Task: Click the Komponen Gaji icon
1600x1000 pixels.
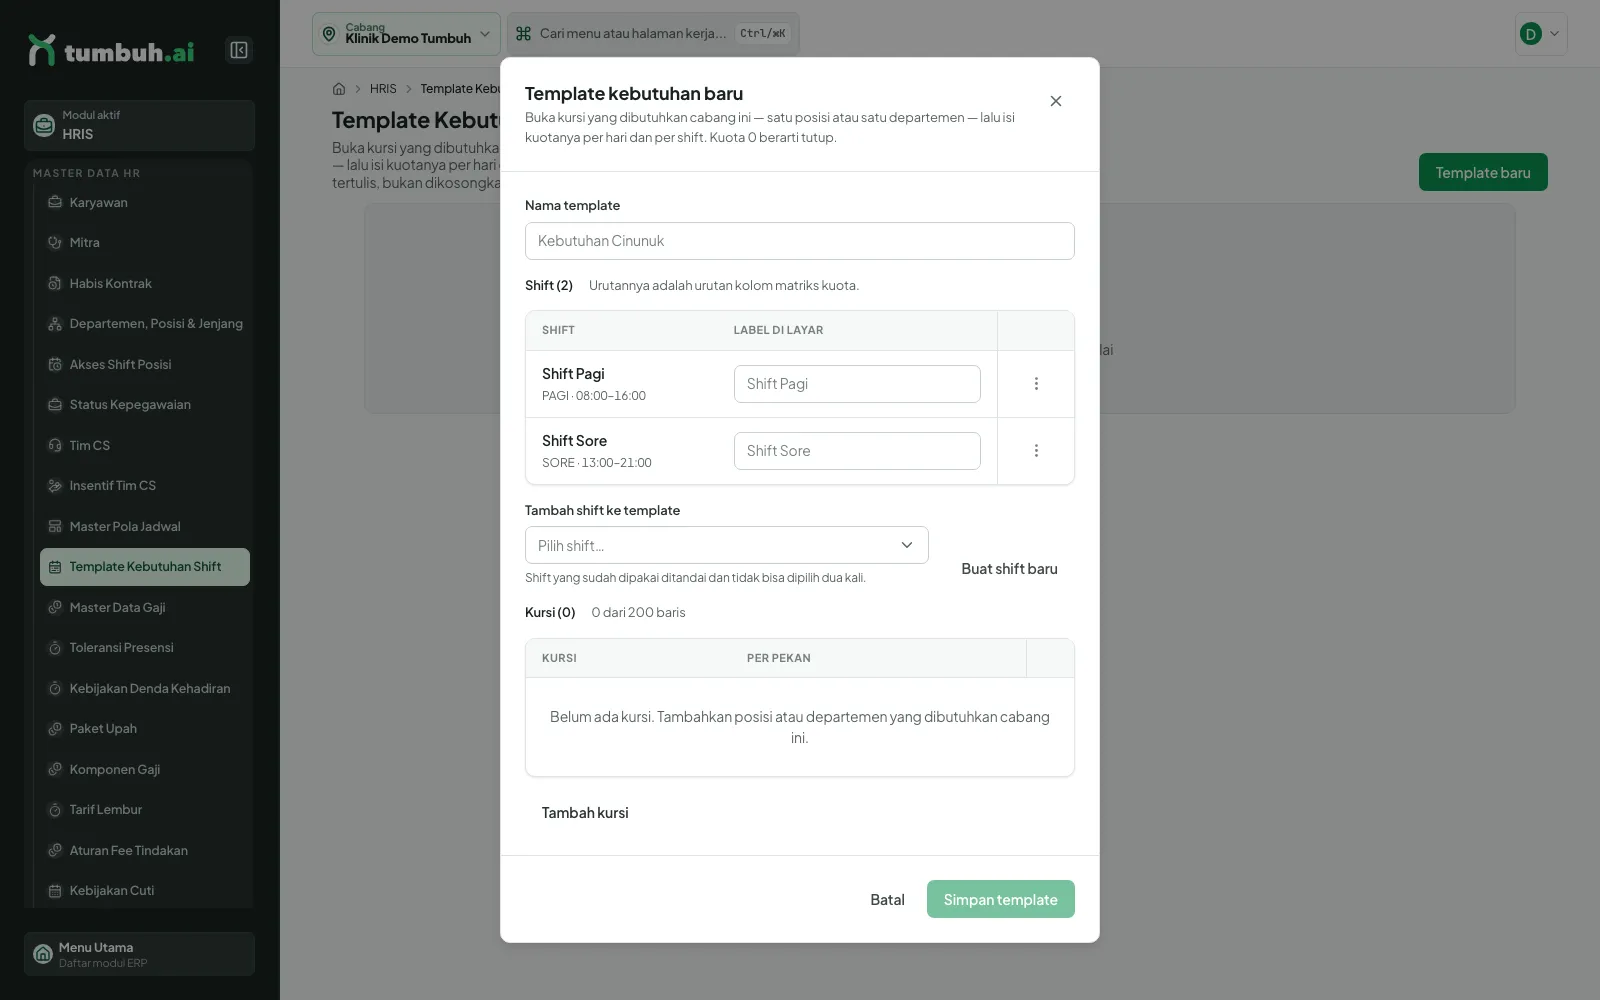Action: pyautogui.click(x=55, y=770)
